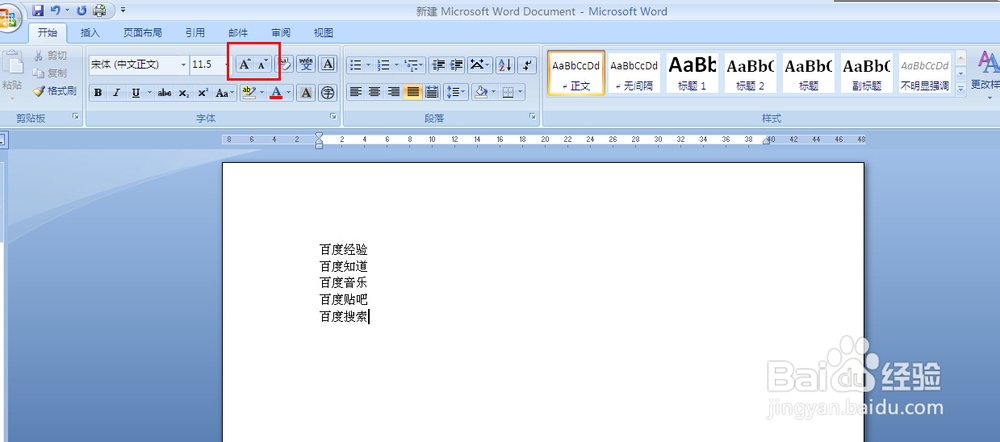Click the 格式刷 format painter brush
Image resolution: width=1000 pixels, height=442 pixels.
tap(55, 91)
